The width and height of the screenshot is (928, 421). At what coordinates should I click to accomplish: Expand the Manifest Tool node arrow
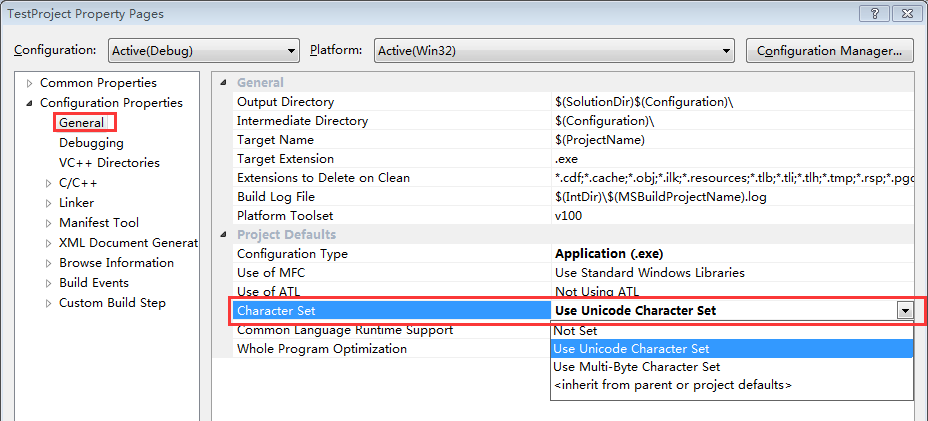49,223
